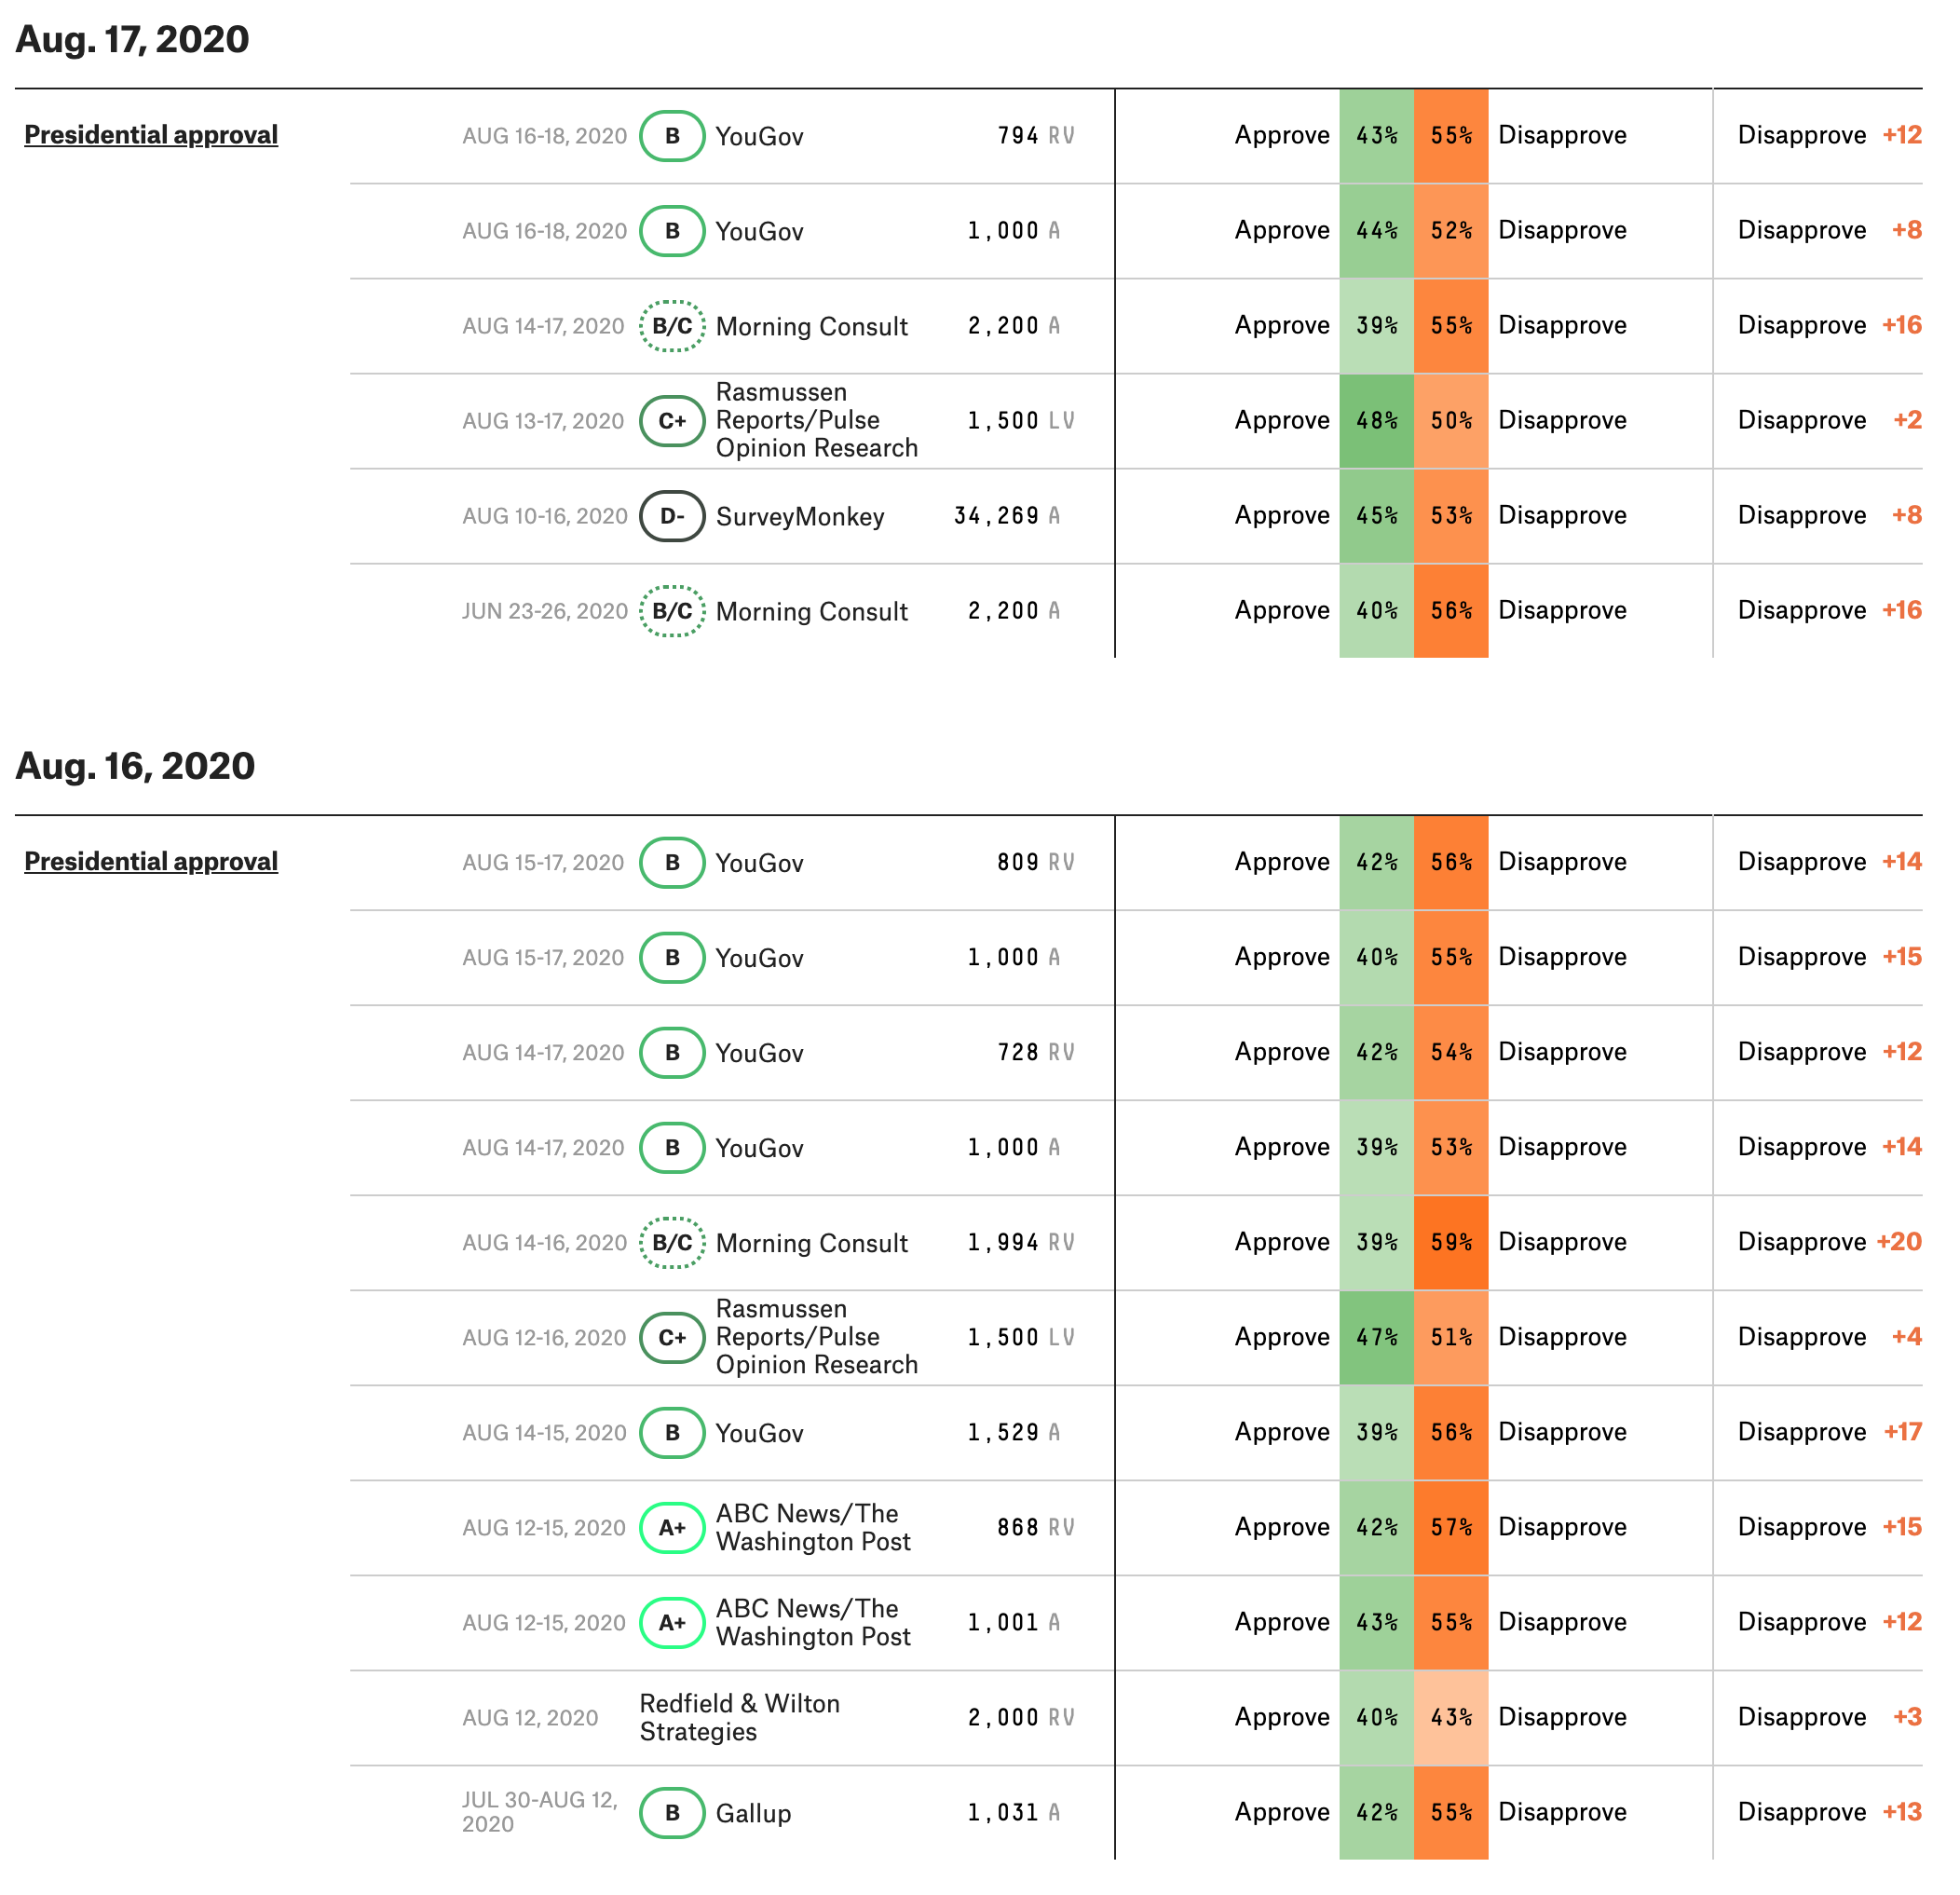The image size is (1960, 1895).
Task: Click the B/C badge for Aug 14-16 Morning Consult
Action: 672,1242
